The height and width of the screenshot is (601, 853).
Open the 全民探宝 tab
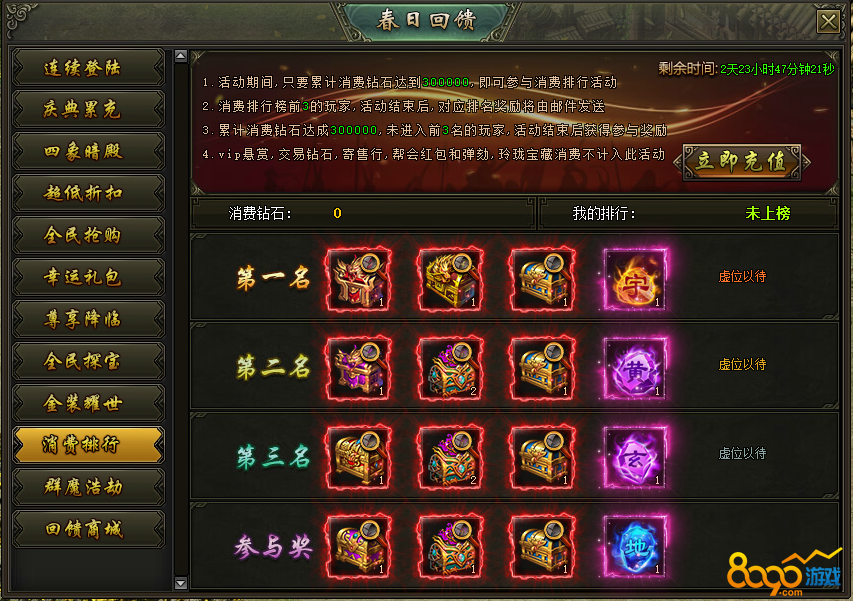click(88, 361)
